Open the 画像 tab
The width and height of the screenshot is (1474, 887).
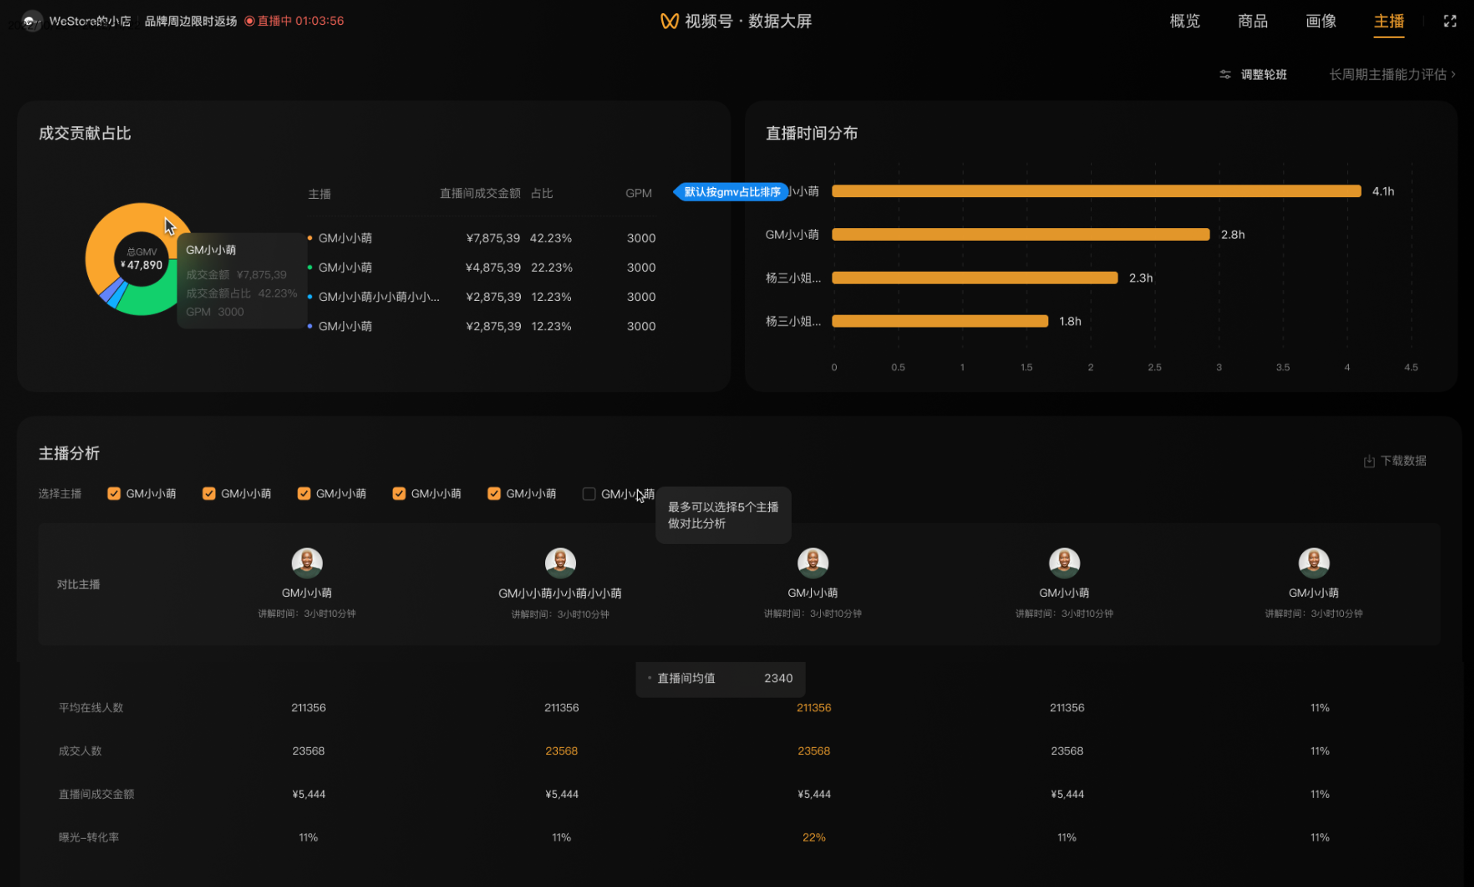tap(1320, 21)
